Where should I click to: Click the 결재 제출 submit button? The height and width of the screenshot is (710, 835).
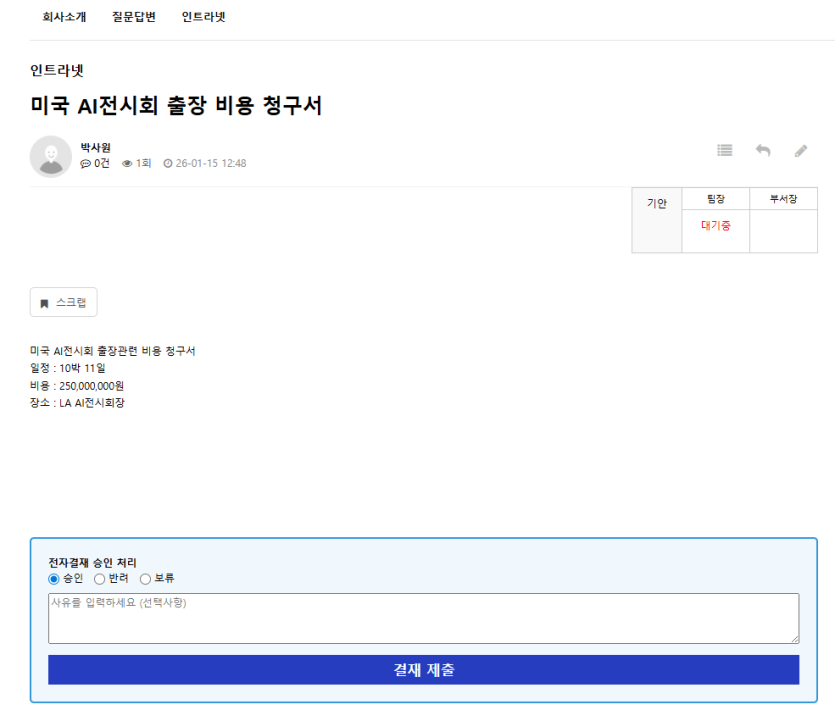pyautogui.click(x=423, y=670)
